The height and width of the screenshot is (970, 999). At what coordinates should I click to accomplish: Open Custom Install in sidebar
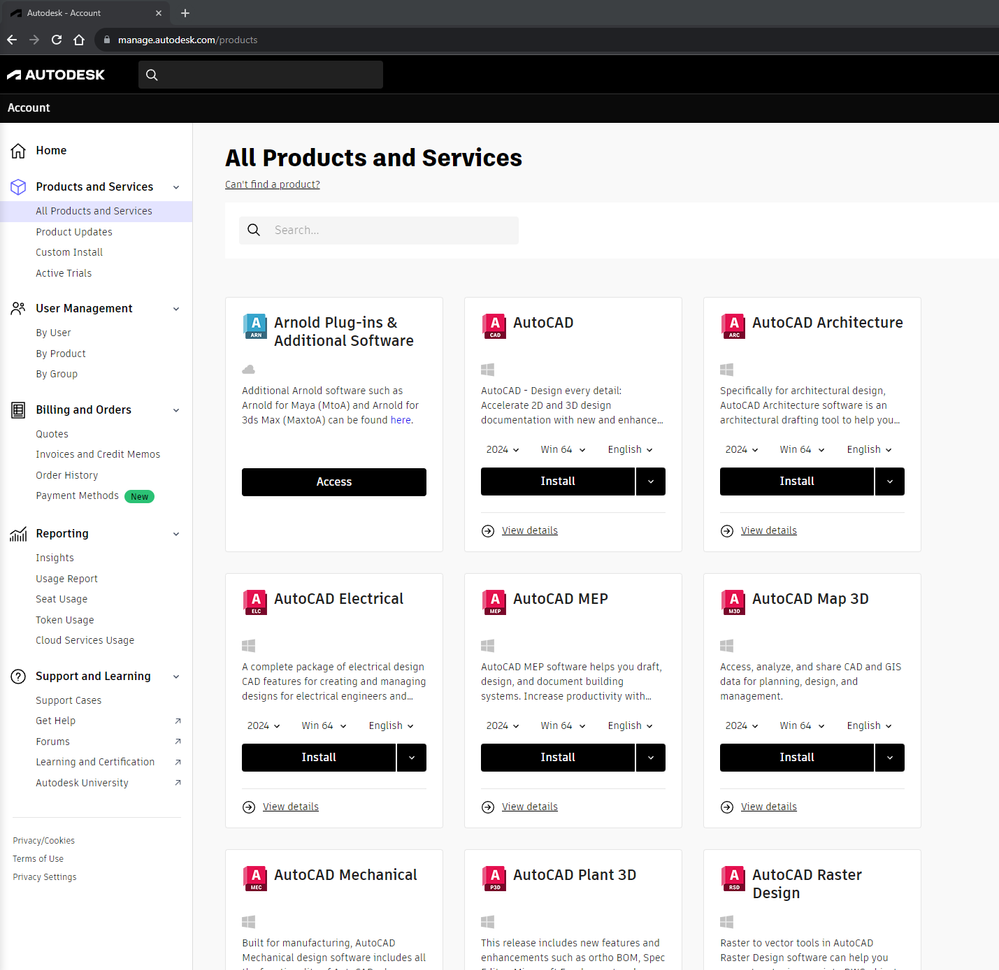pyautogui.click(x=69, y=252)
